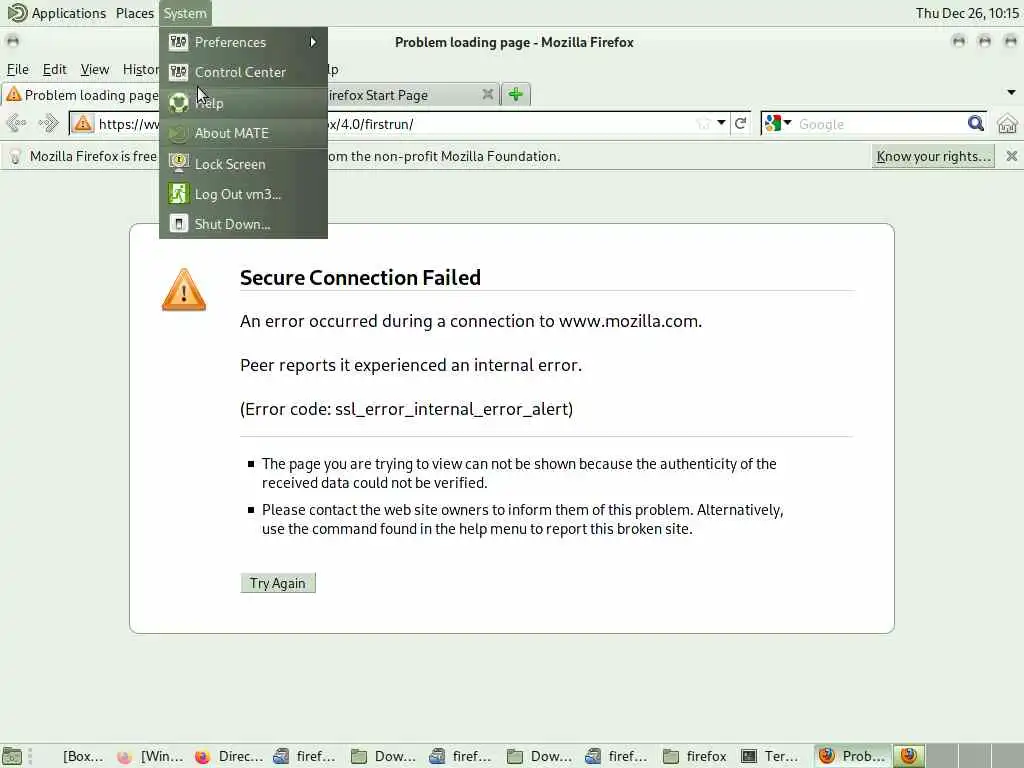Screen dimensions: 1024x768
Task: Click the Secure Connection Failed heading
Action: pos(360,278)
